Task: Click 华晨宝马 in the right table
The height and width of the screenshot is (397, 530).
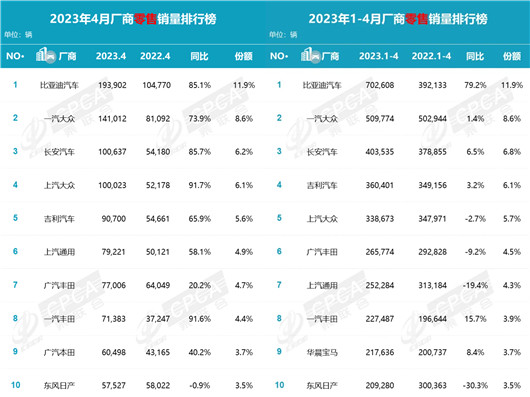Action: pos(322,352)
